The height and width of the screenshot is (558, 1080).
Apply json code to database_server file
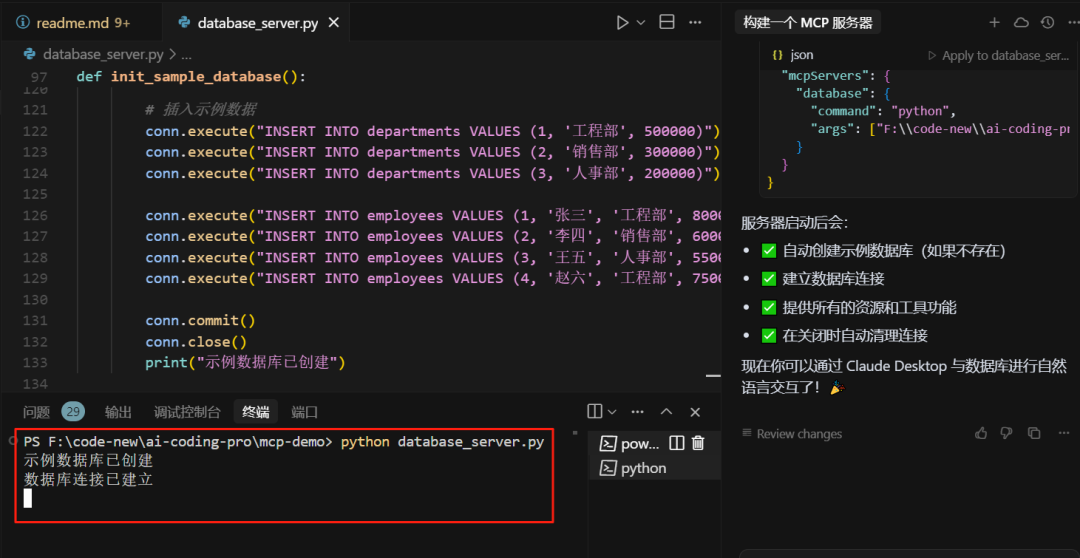click(x=998, y=56)
